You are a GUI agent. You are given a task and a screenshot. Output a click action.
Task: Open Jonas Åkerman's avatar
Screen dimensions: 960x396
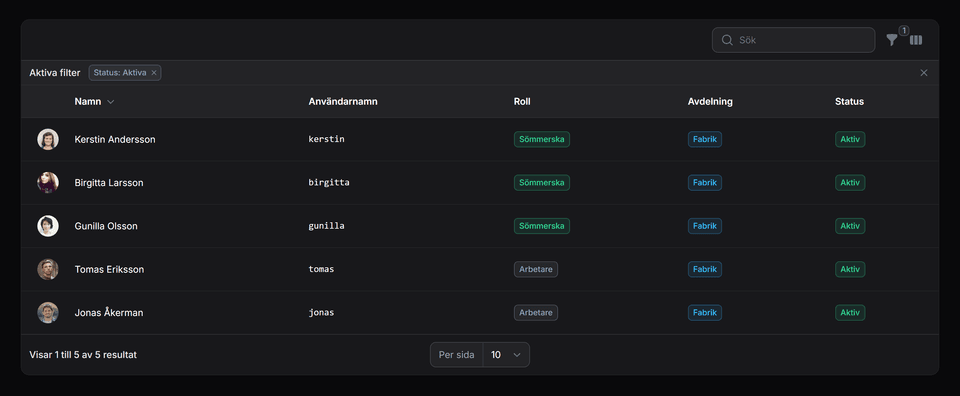coord(48,313)
